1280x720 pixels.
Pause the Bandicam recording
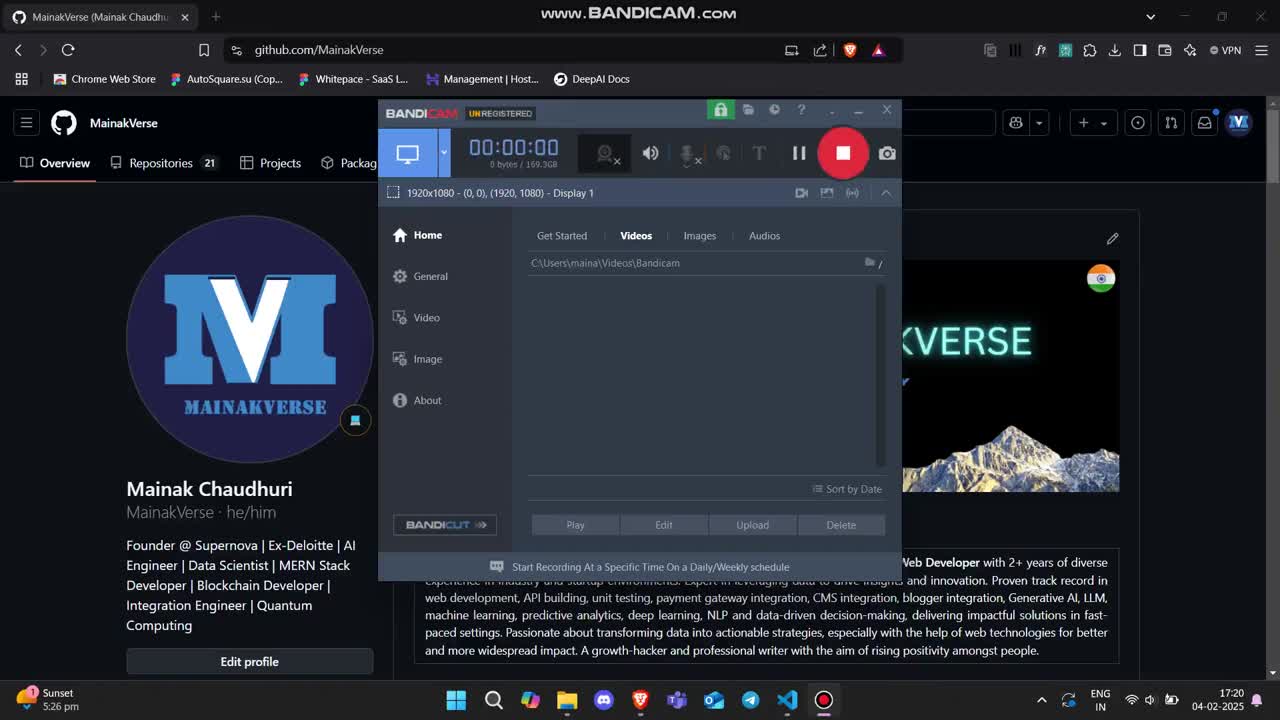coord(799,153)
